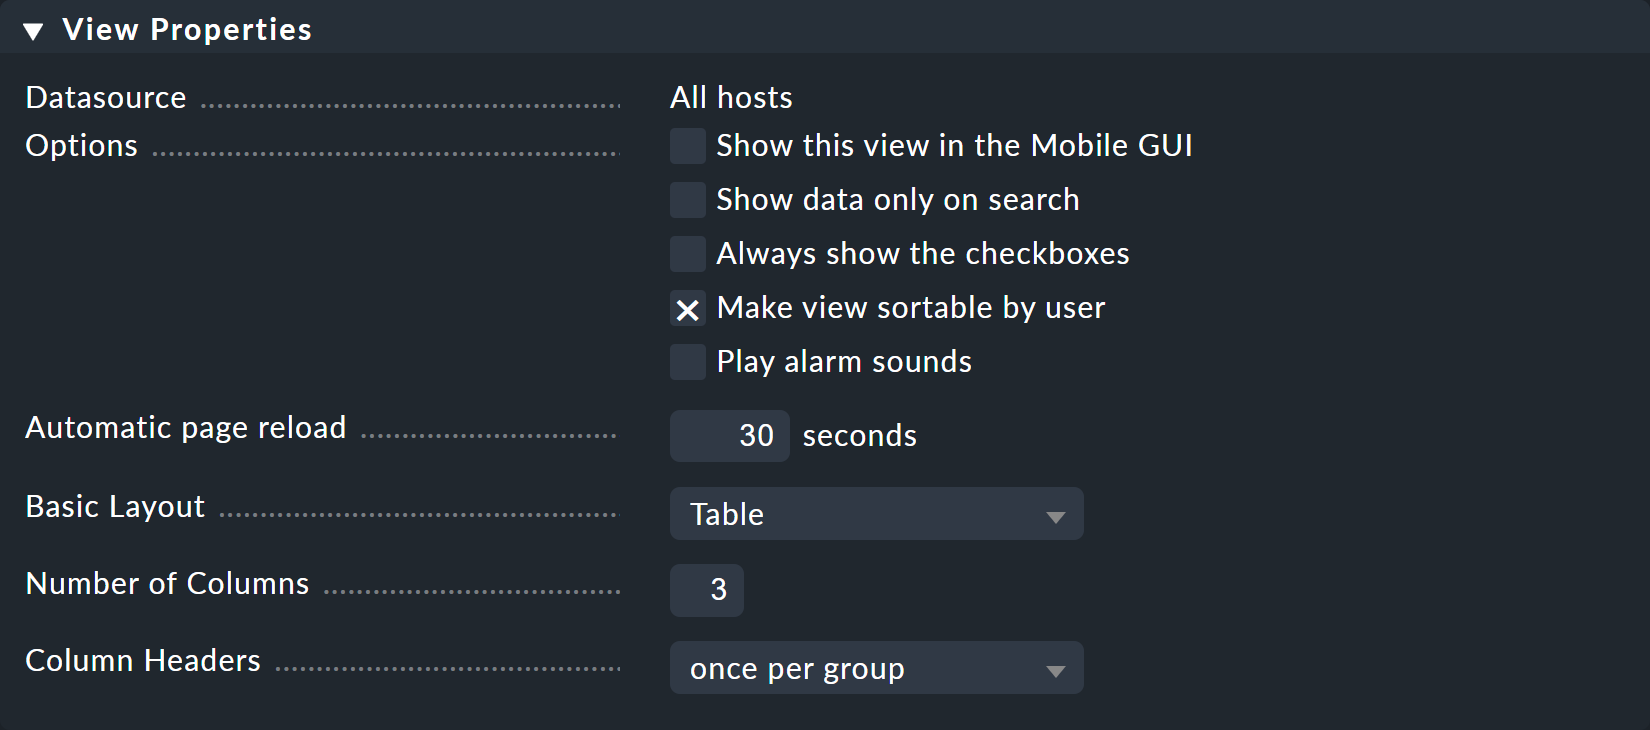Enable 'Show this view in the Mobile GUI'

coord(687,146)
